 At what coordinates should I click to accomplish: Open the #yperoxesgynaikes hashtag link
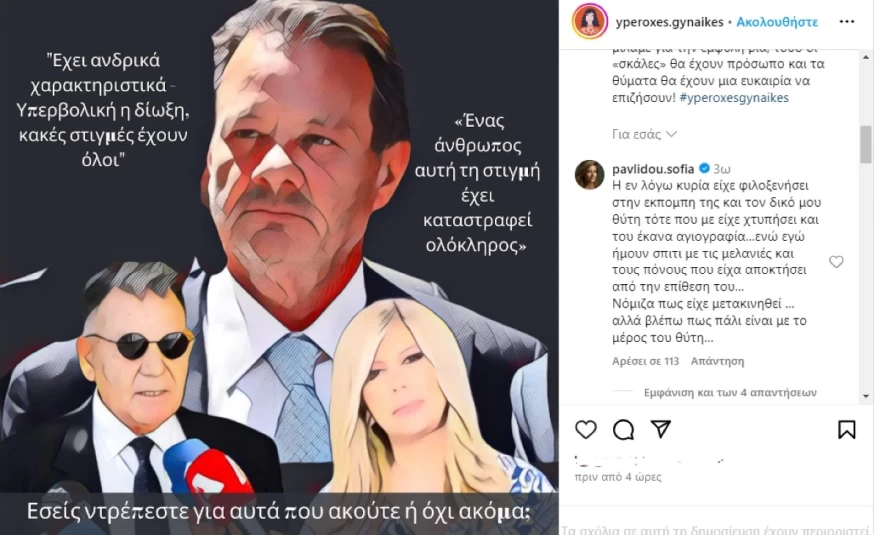tap(734, 98)
